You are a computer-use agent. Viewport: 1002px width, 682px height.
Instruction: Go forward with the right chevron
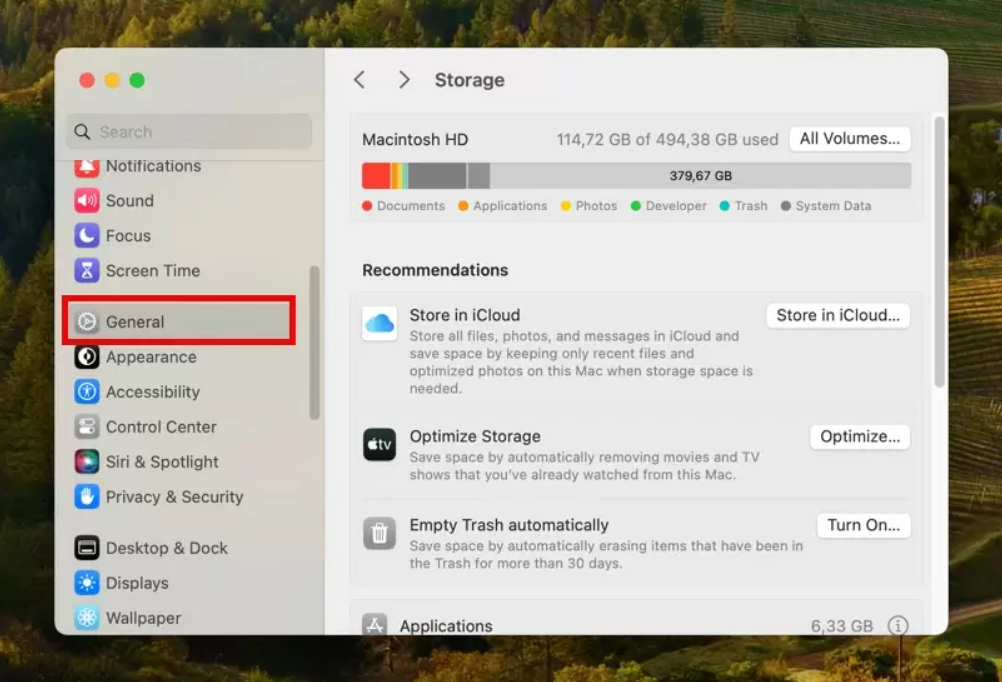coord(404,80)
